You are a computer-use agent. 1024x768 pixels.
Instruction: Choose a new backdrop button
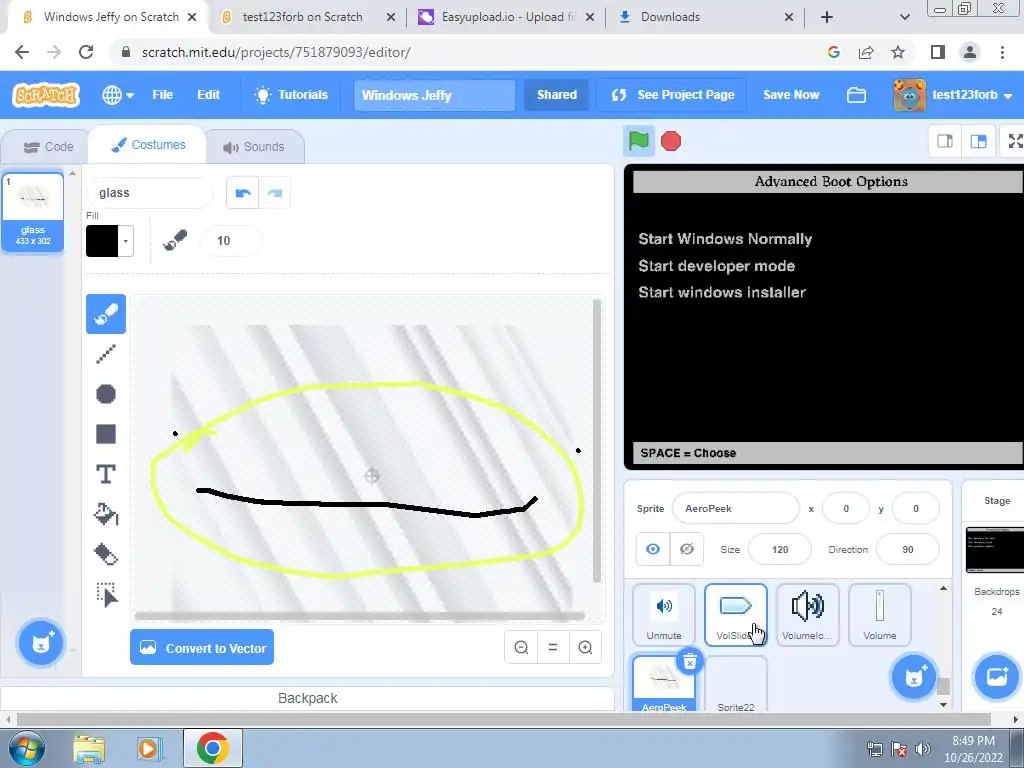996,677
